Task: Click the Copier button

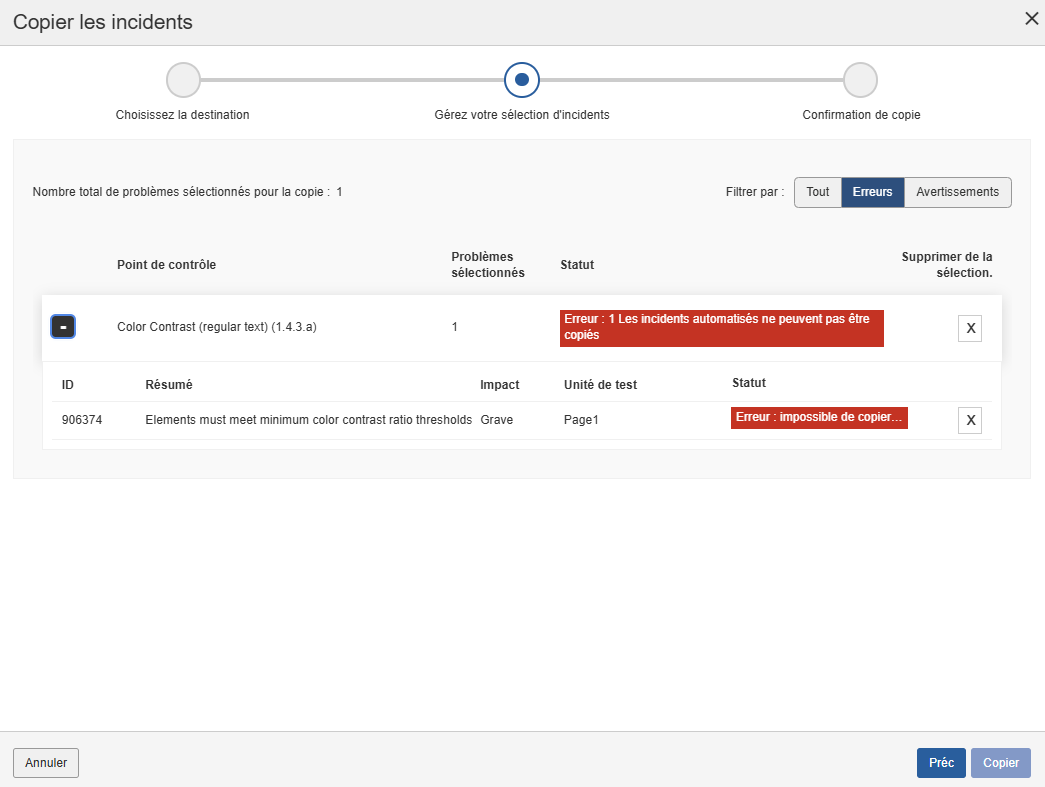Action: [1000, 763]
